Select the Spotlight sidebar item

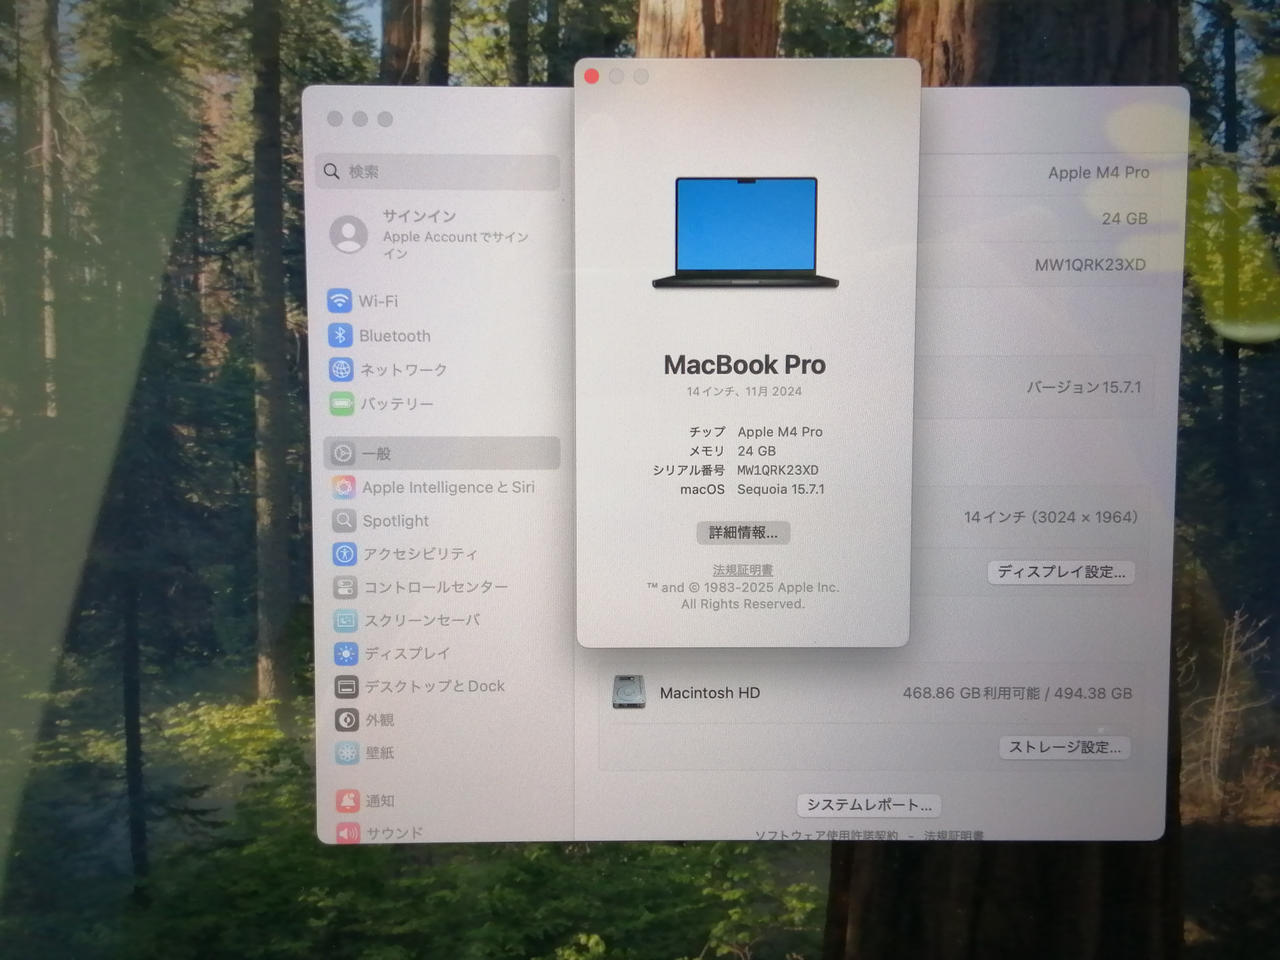point(395,521)
